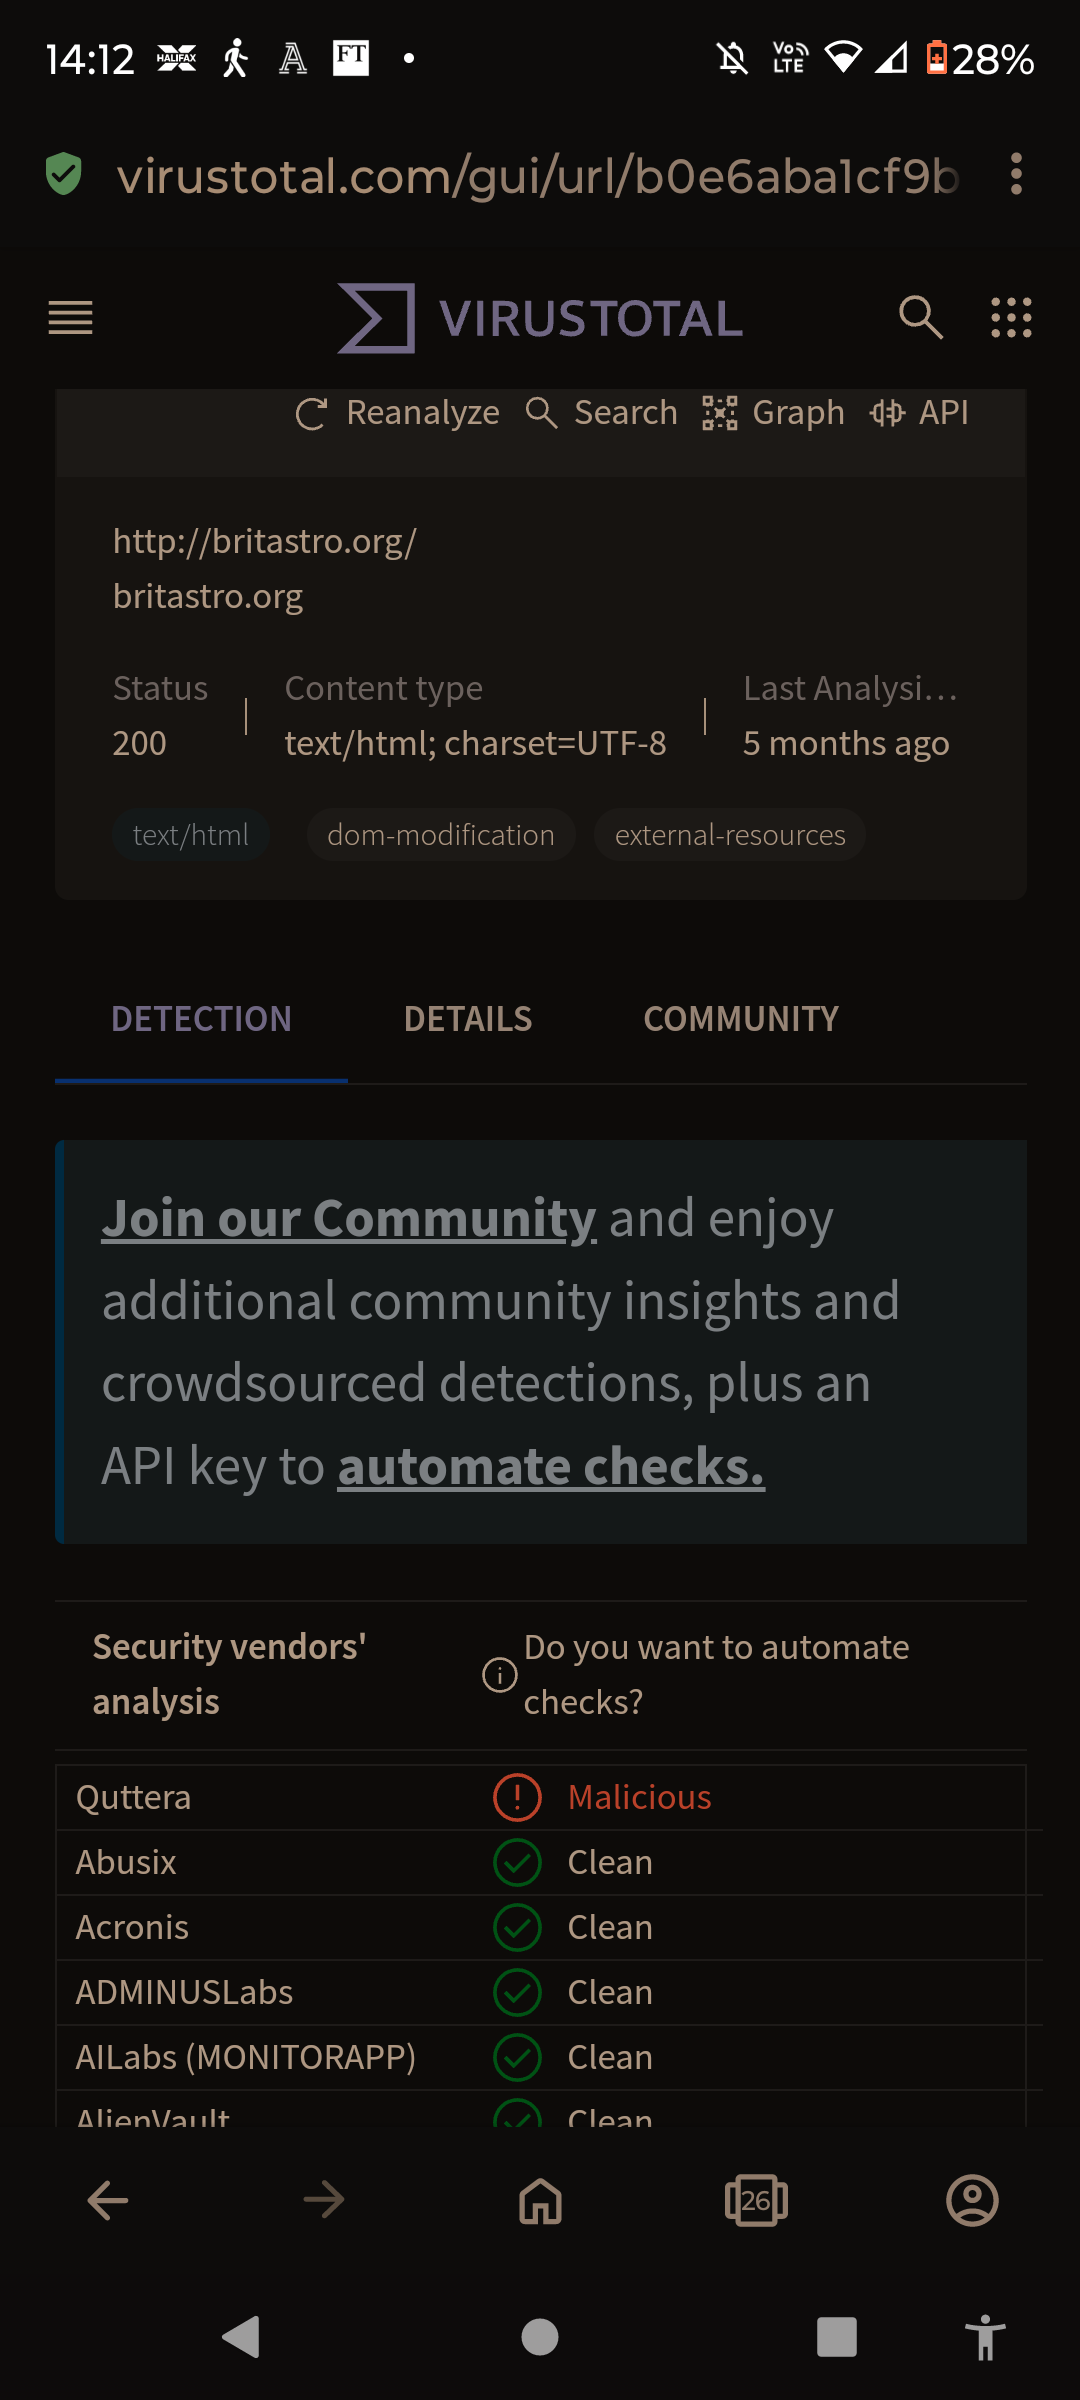Image resolution: width=1080 pixels, height=2400 pixels.
Task: Click the text/html; charset=UTF-8 value
Action: point(476,743)
